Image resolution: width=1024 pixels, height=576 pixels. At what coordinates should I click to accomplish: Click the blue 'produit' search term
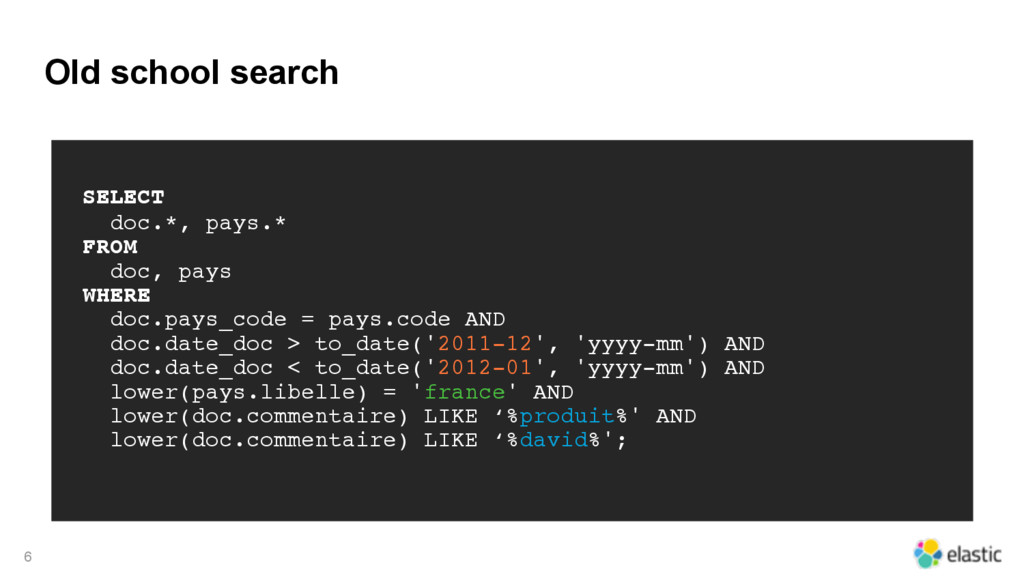pos(567,416)
